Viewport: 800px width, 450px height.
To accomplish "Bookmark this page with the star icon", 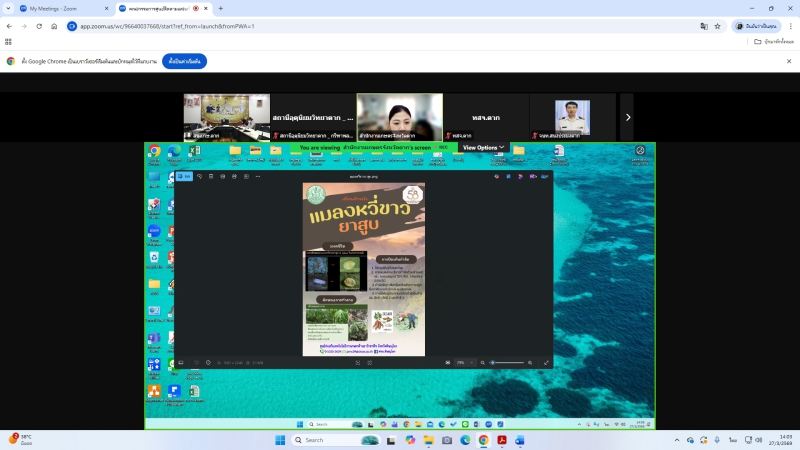I will click(719, 26).
